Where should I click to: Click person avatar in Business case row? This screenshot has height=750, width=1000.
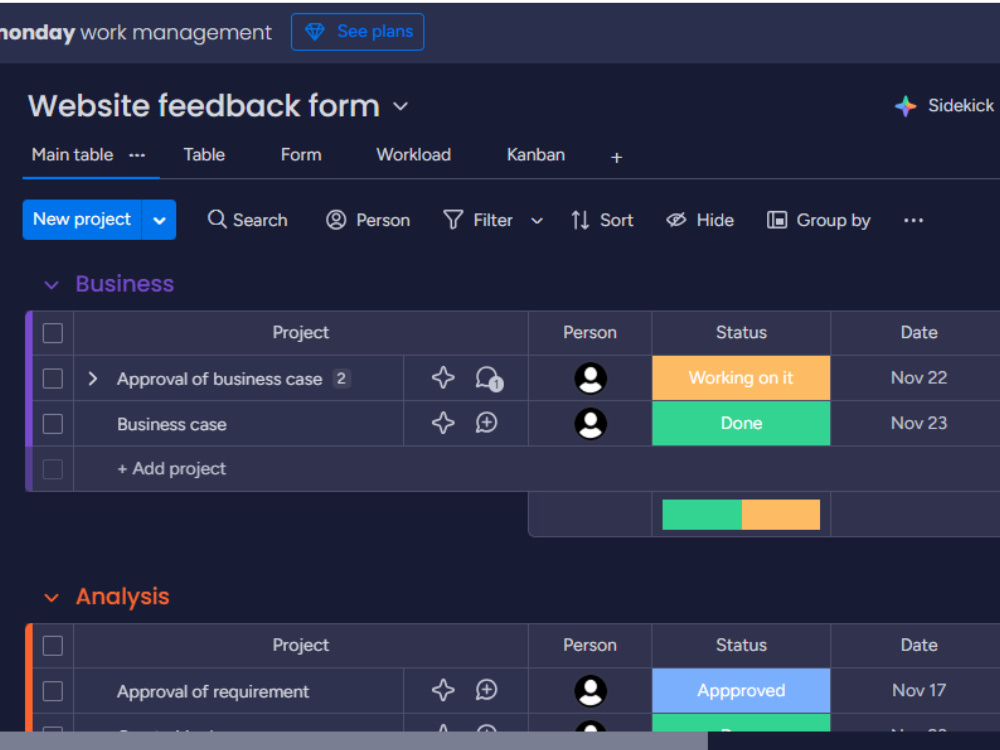591,423
